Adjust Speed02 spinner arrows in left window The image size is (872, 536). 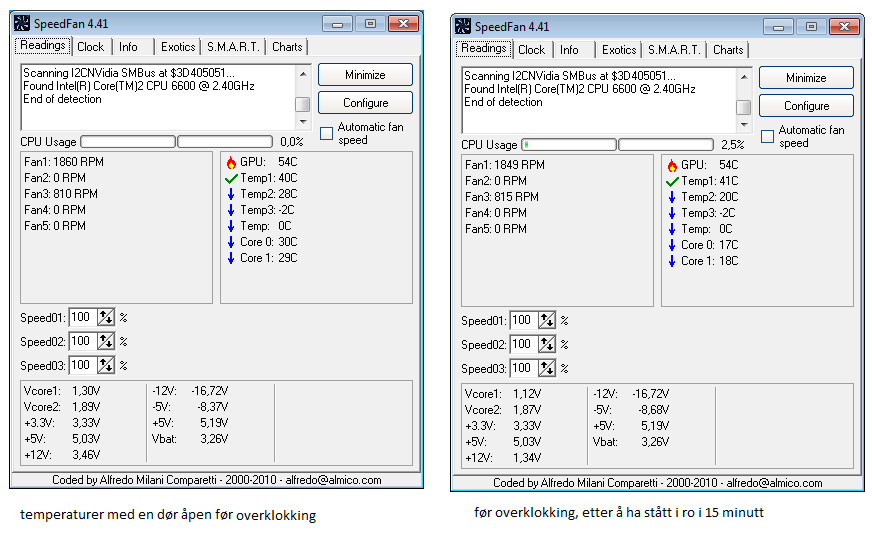coord(106,341)
